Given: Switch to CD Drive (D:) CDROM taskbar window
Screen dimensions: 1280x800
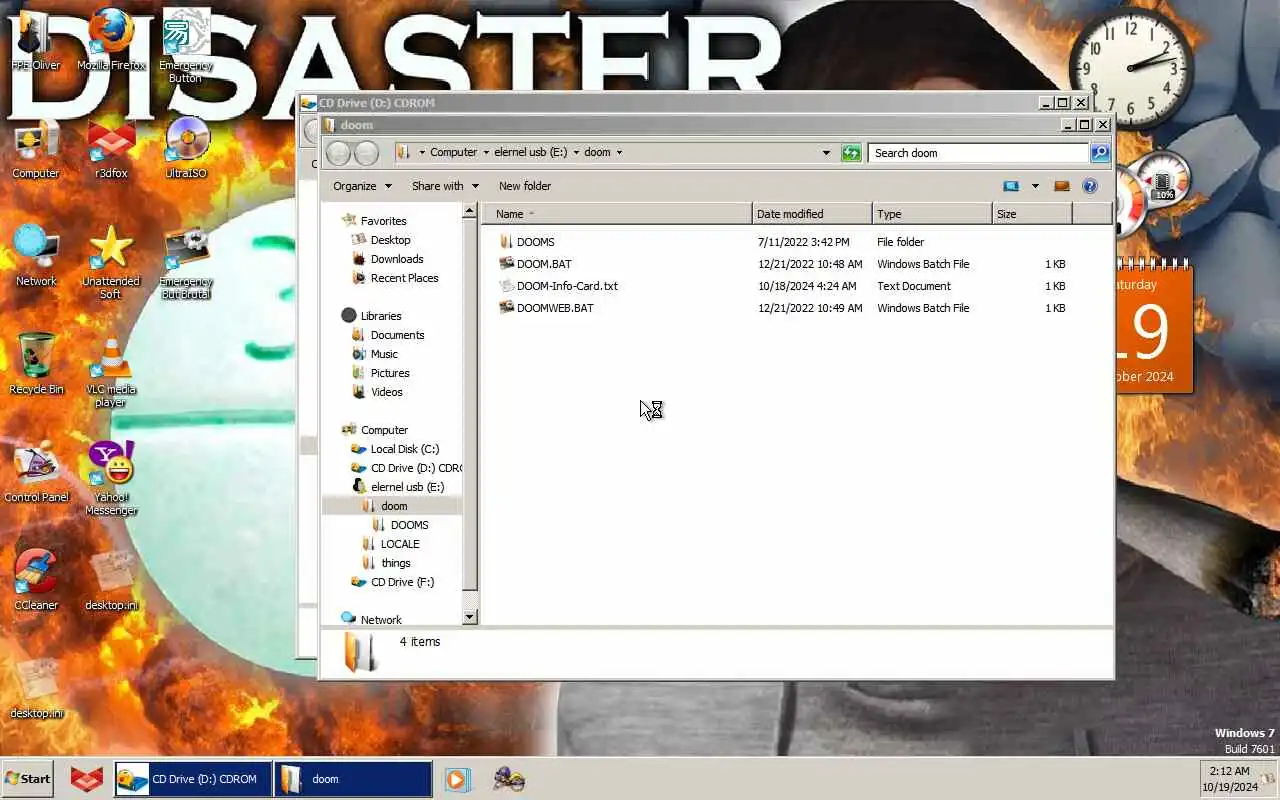Looking at the screenshot, I should (x=192, y=779).
